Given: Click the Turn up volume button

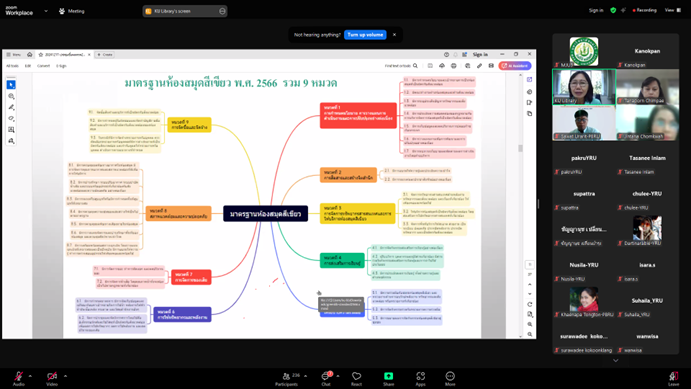Looking at the screenshot, I should tap(365, 35).
